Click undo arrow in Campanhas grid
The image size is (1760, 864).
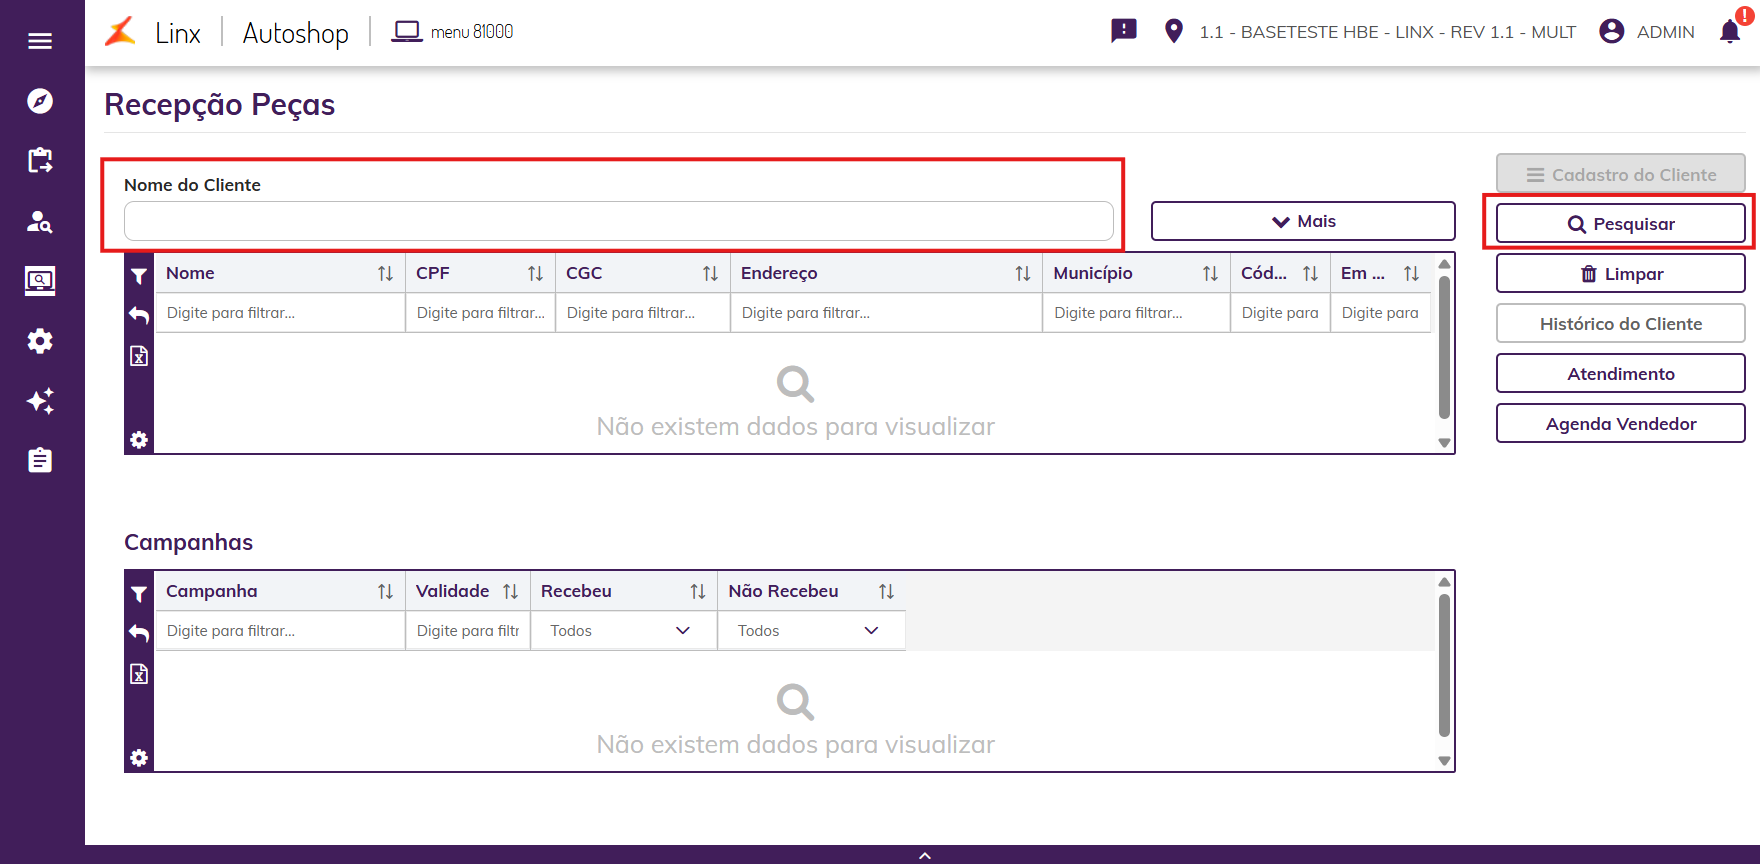pyautogui.click(x=139, y=633)
